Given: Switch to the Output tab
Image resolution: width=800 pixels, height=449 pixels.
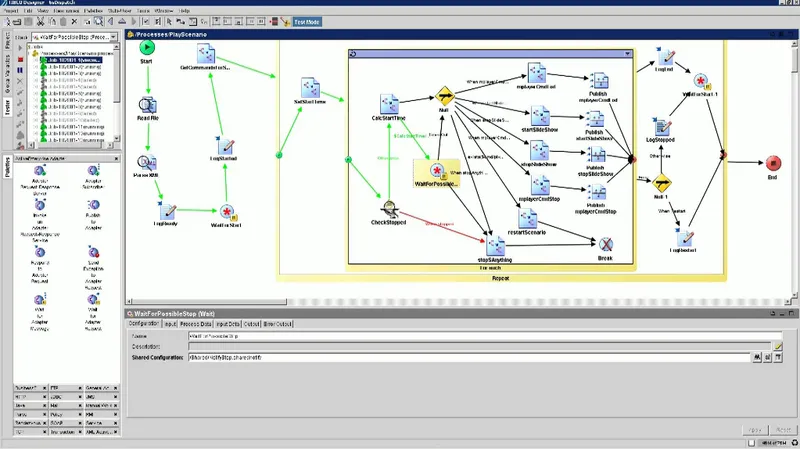Looking at the screenshot, I should tap(251, 324).
